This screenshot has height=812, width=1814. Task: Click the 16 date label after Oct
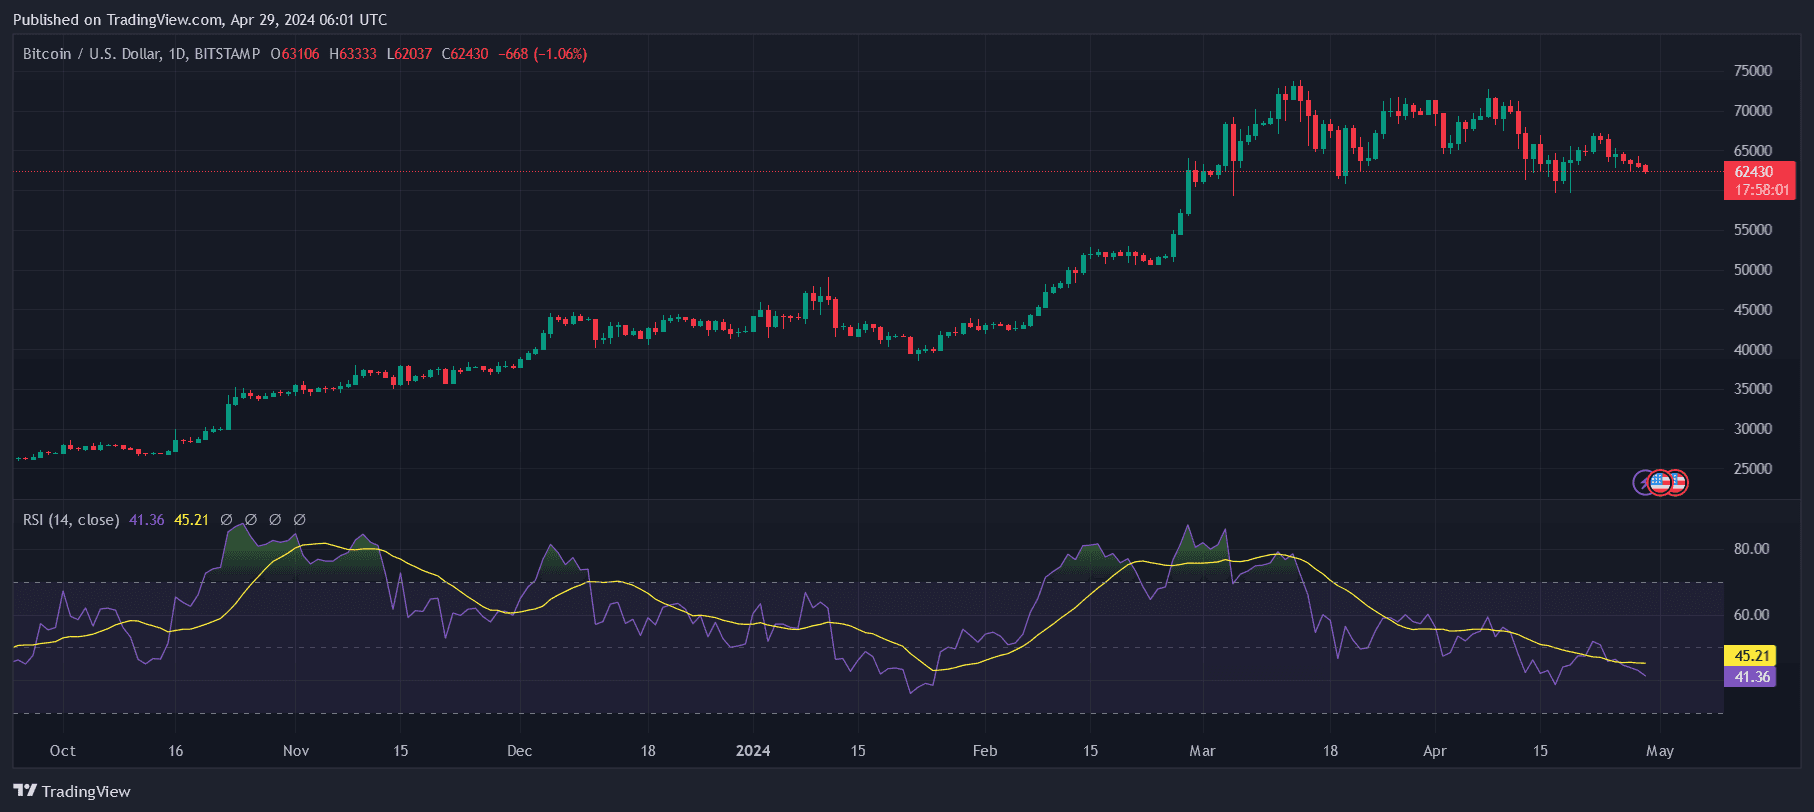click(x=176, y=751)
